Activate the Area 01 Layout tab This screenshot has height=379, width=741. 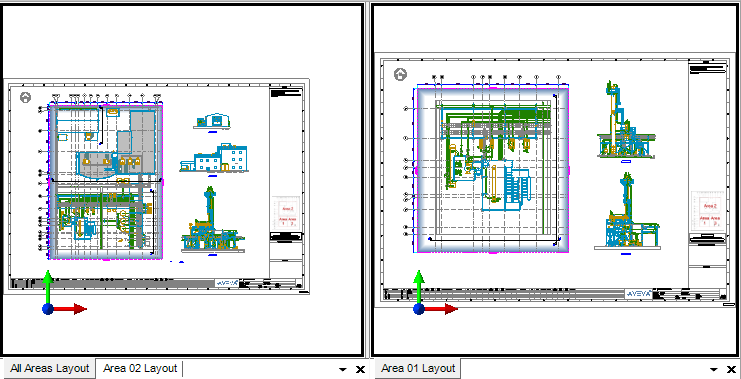point(418,368)
